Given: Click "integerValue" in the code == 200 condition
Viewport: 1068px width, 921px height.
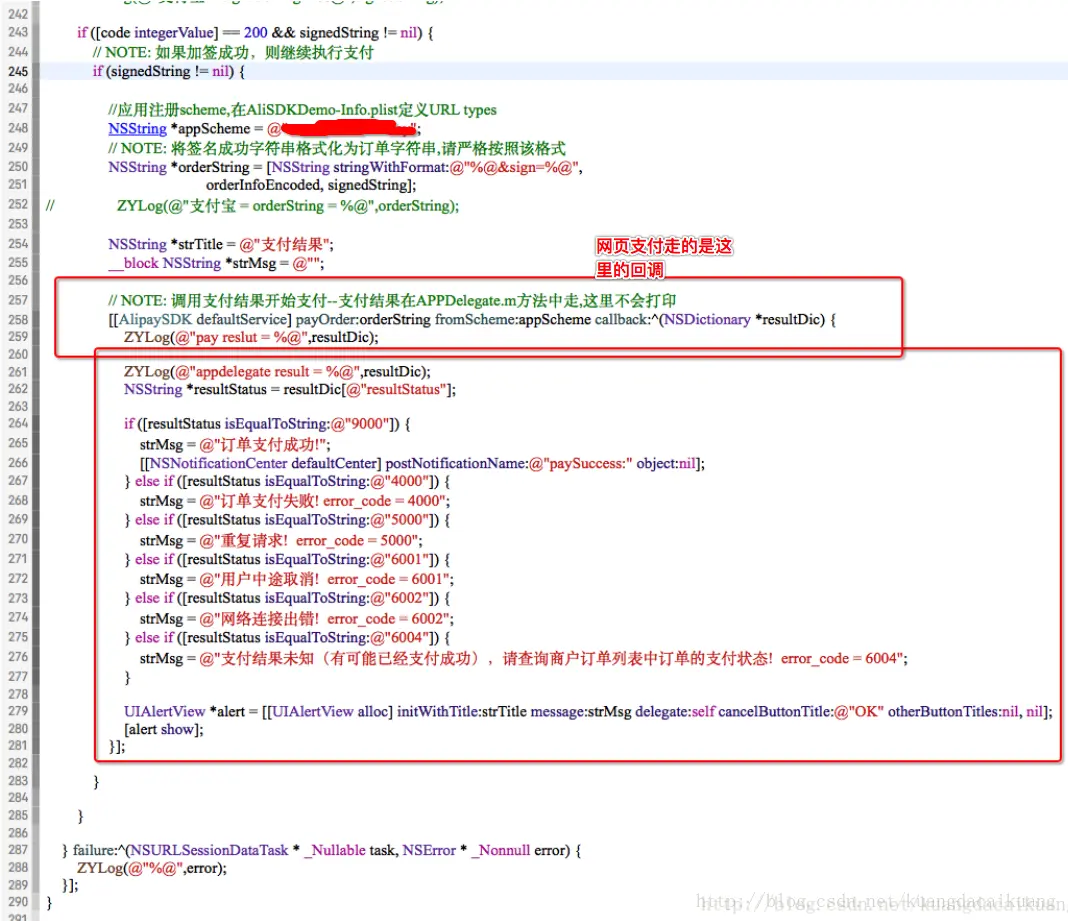Looking at the screenshot, I should pos(174,33).
